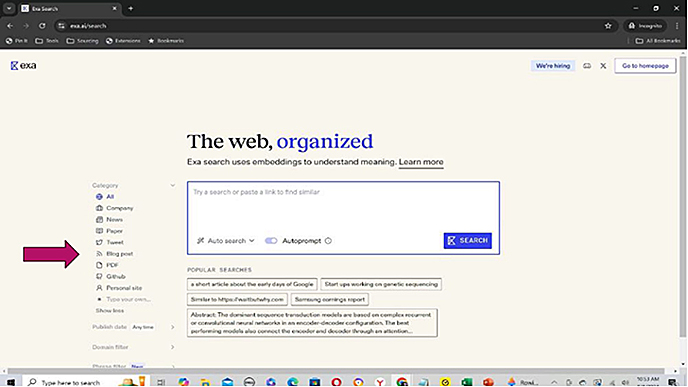The image size is (688, 387).
Task: Close the Exa Search tab
Action: (115, 8)
